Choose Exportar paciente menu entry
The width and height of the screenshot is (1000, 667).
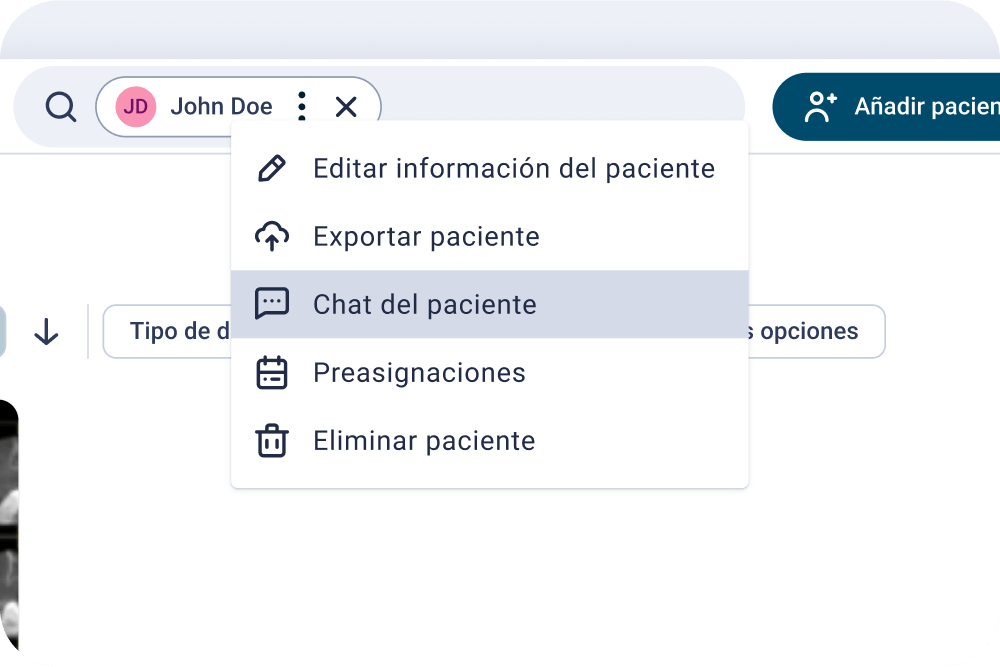click(x=490, y=237)
